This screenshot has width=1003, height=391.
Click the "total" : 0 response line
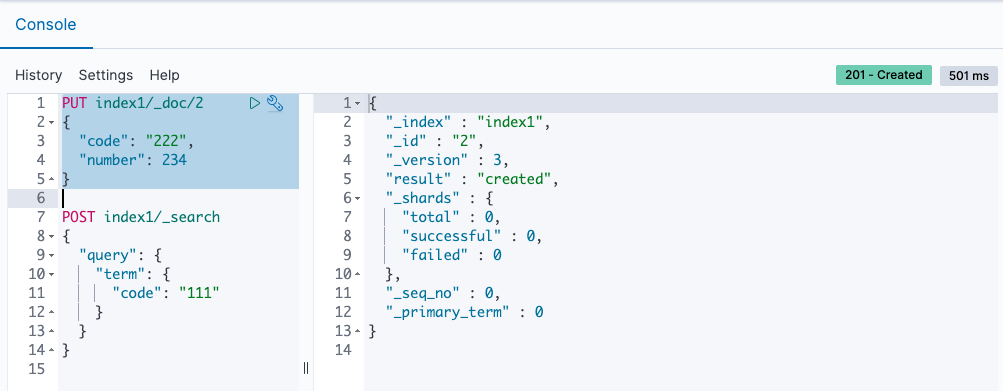452,218
